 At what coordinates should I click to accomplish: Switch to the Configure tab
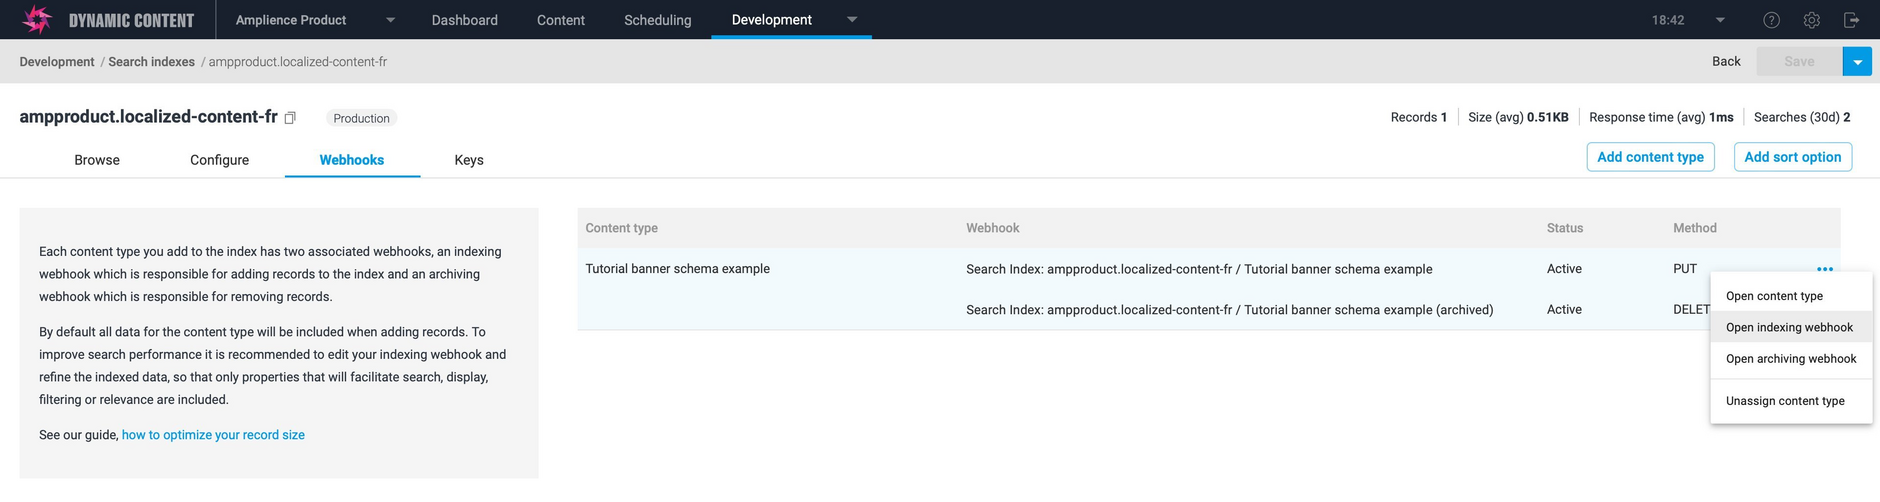(219, 160)
